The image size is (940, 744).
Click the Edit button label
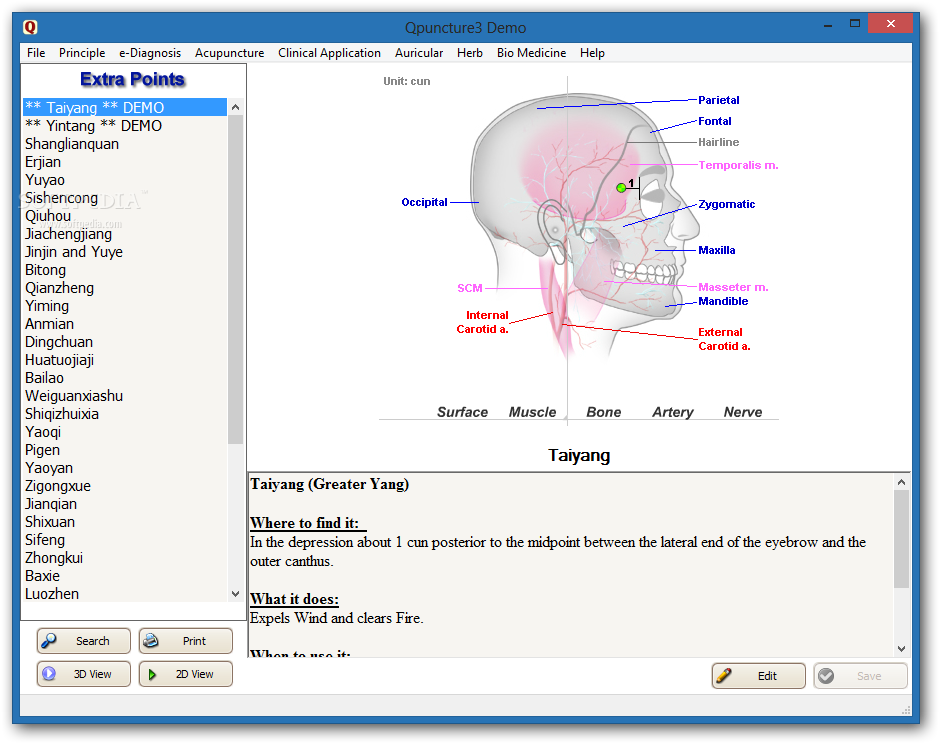click(767, 676)
